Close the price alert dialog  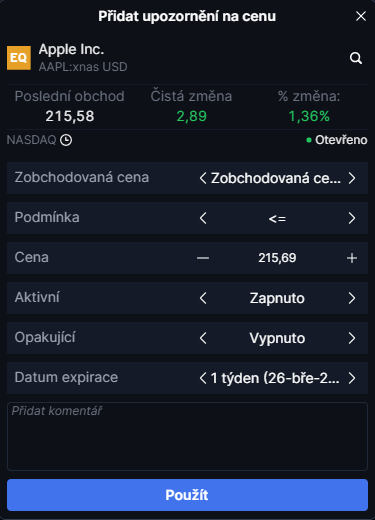tap(361, 16)
